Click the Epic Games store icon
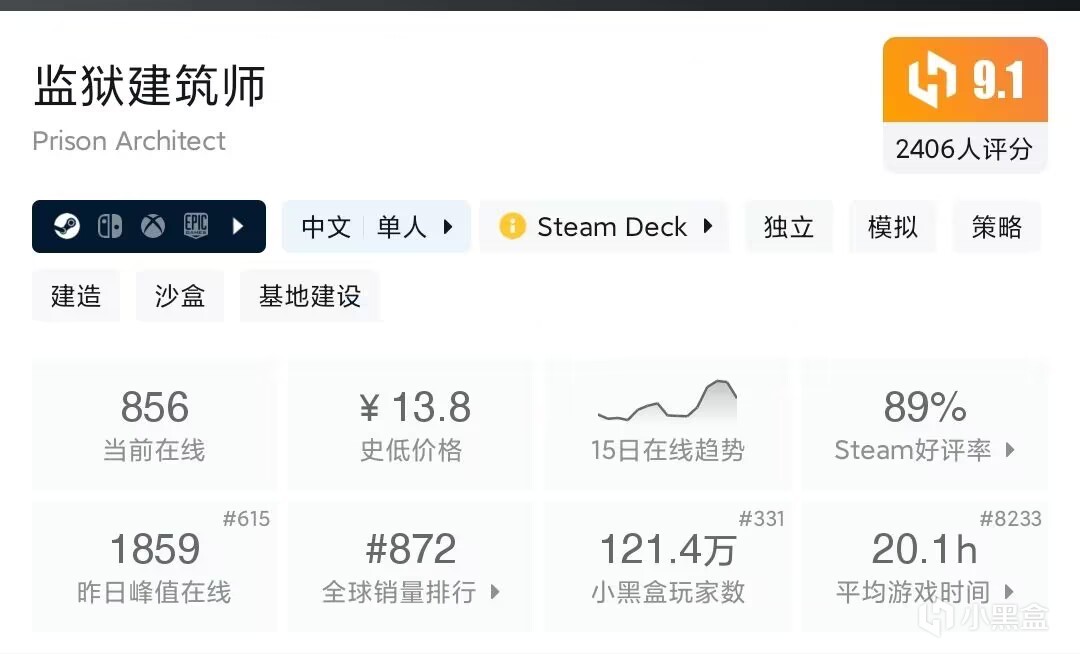 coord(195,227)
